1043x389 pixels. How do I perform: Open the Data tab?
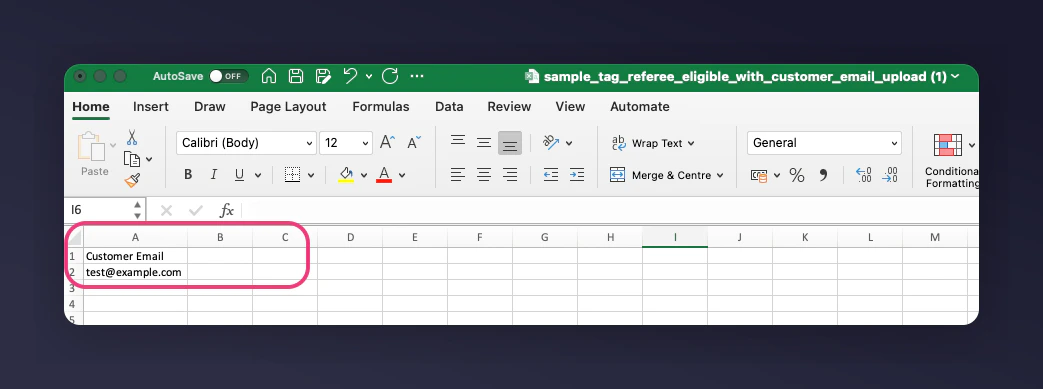tap(449, 106)
